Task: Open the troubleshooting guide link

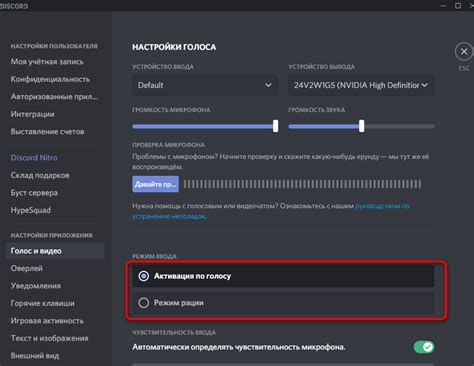Action: (382, 206)
